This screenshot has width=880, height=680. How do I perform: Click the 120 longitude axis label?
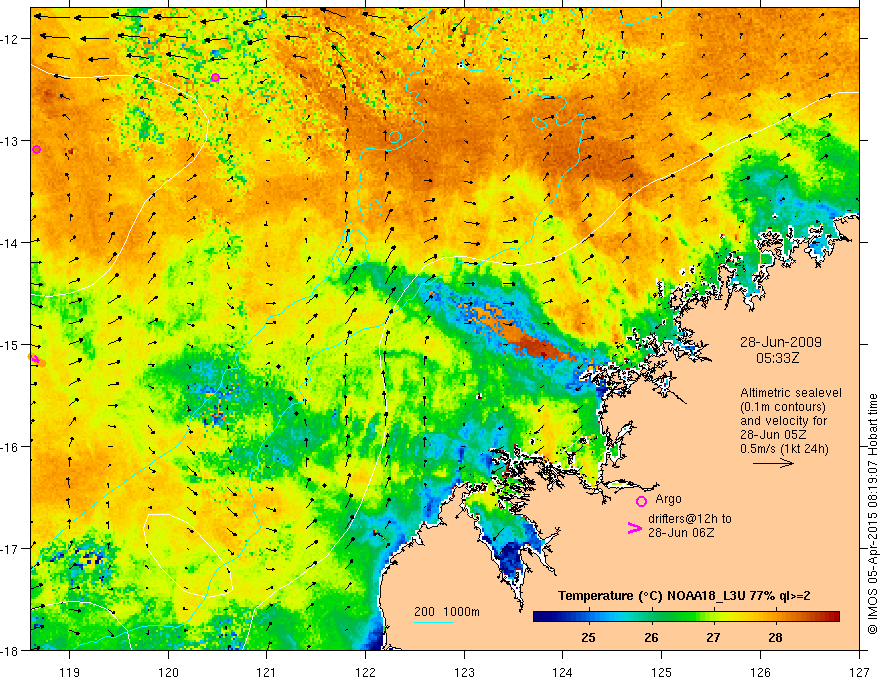point(168,672)
